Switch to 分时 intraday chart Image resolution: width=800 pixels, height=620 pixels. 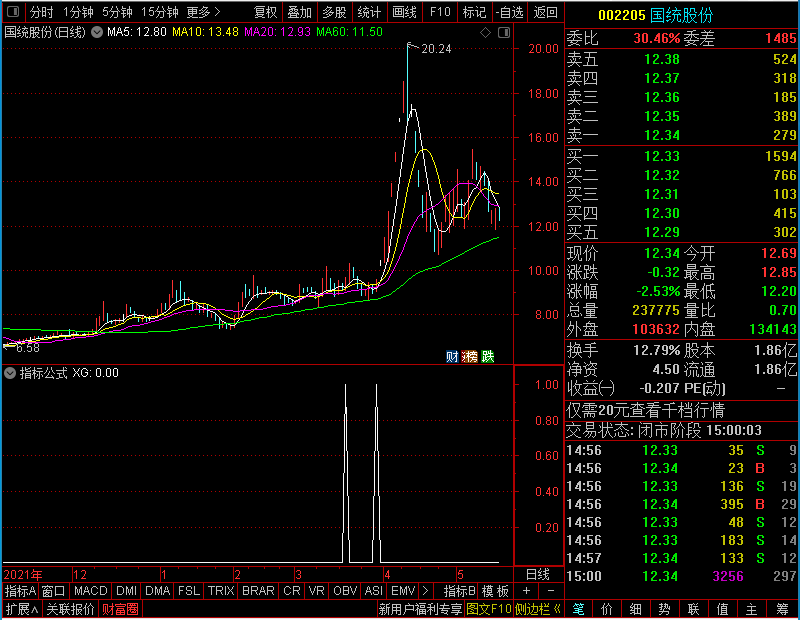[41, 12]
